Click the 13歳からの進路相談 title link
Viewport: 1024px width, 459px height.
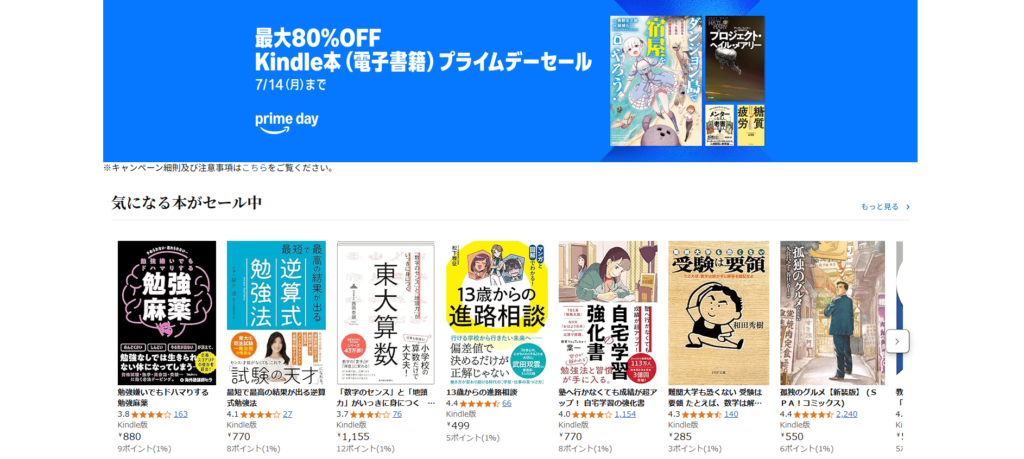(481, 392)
